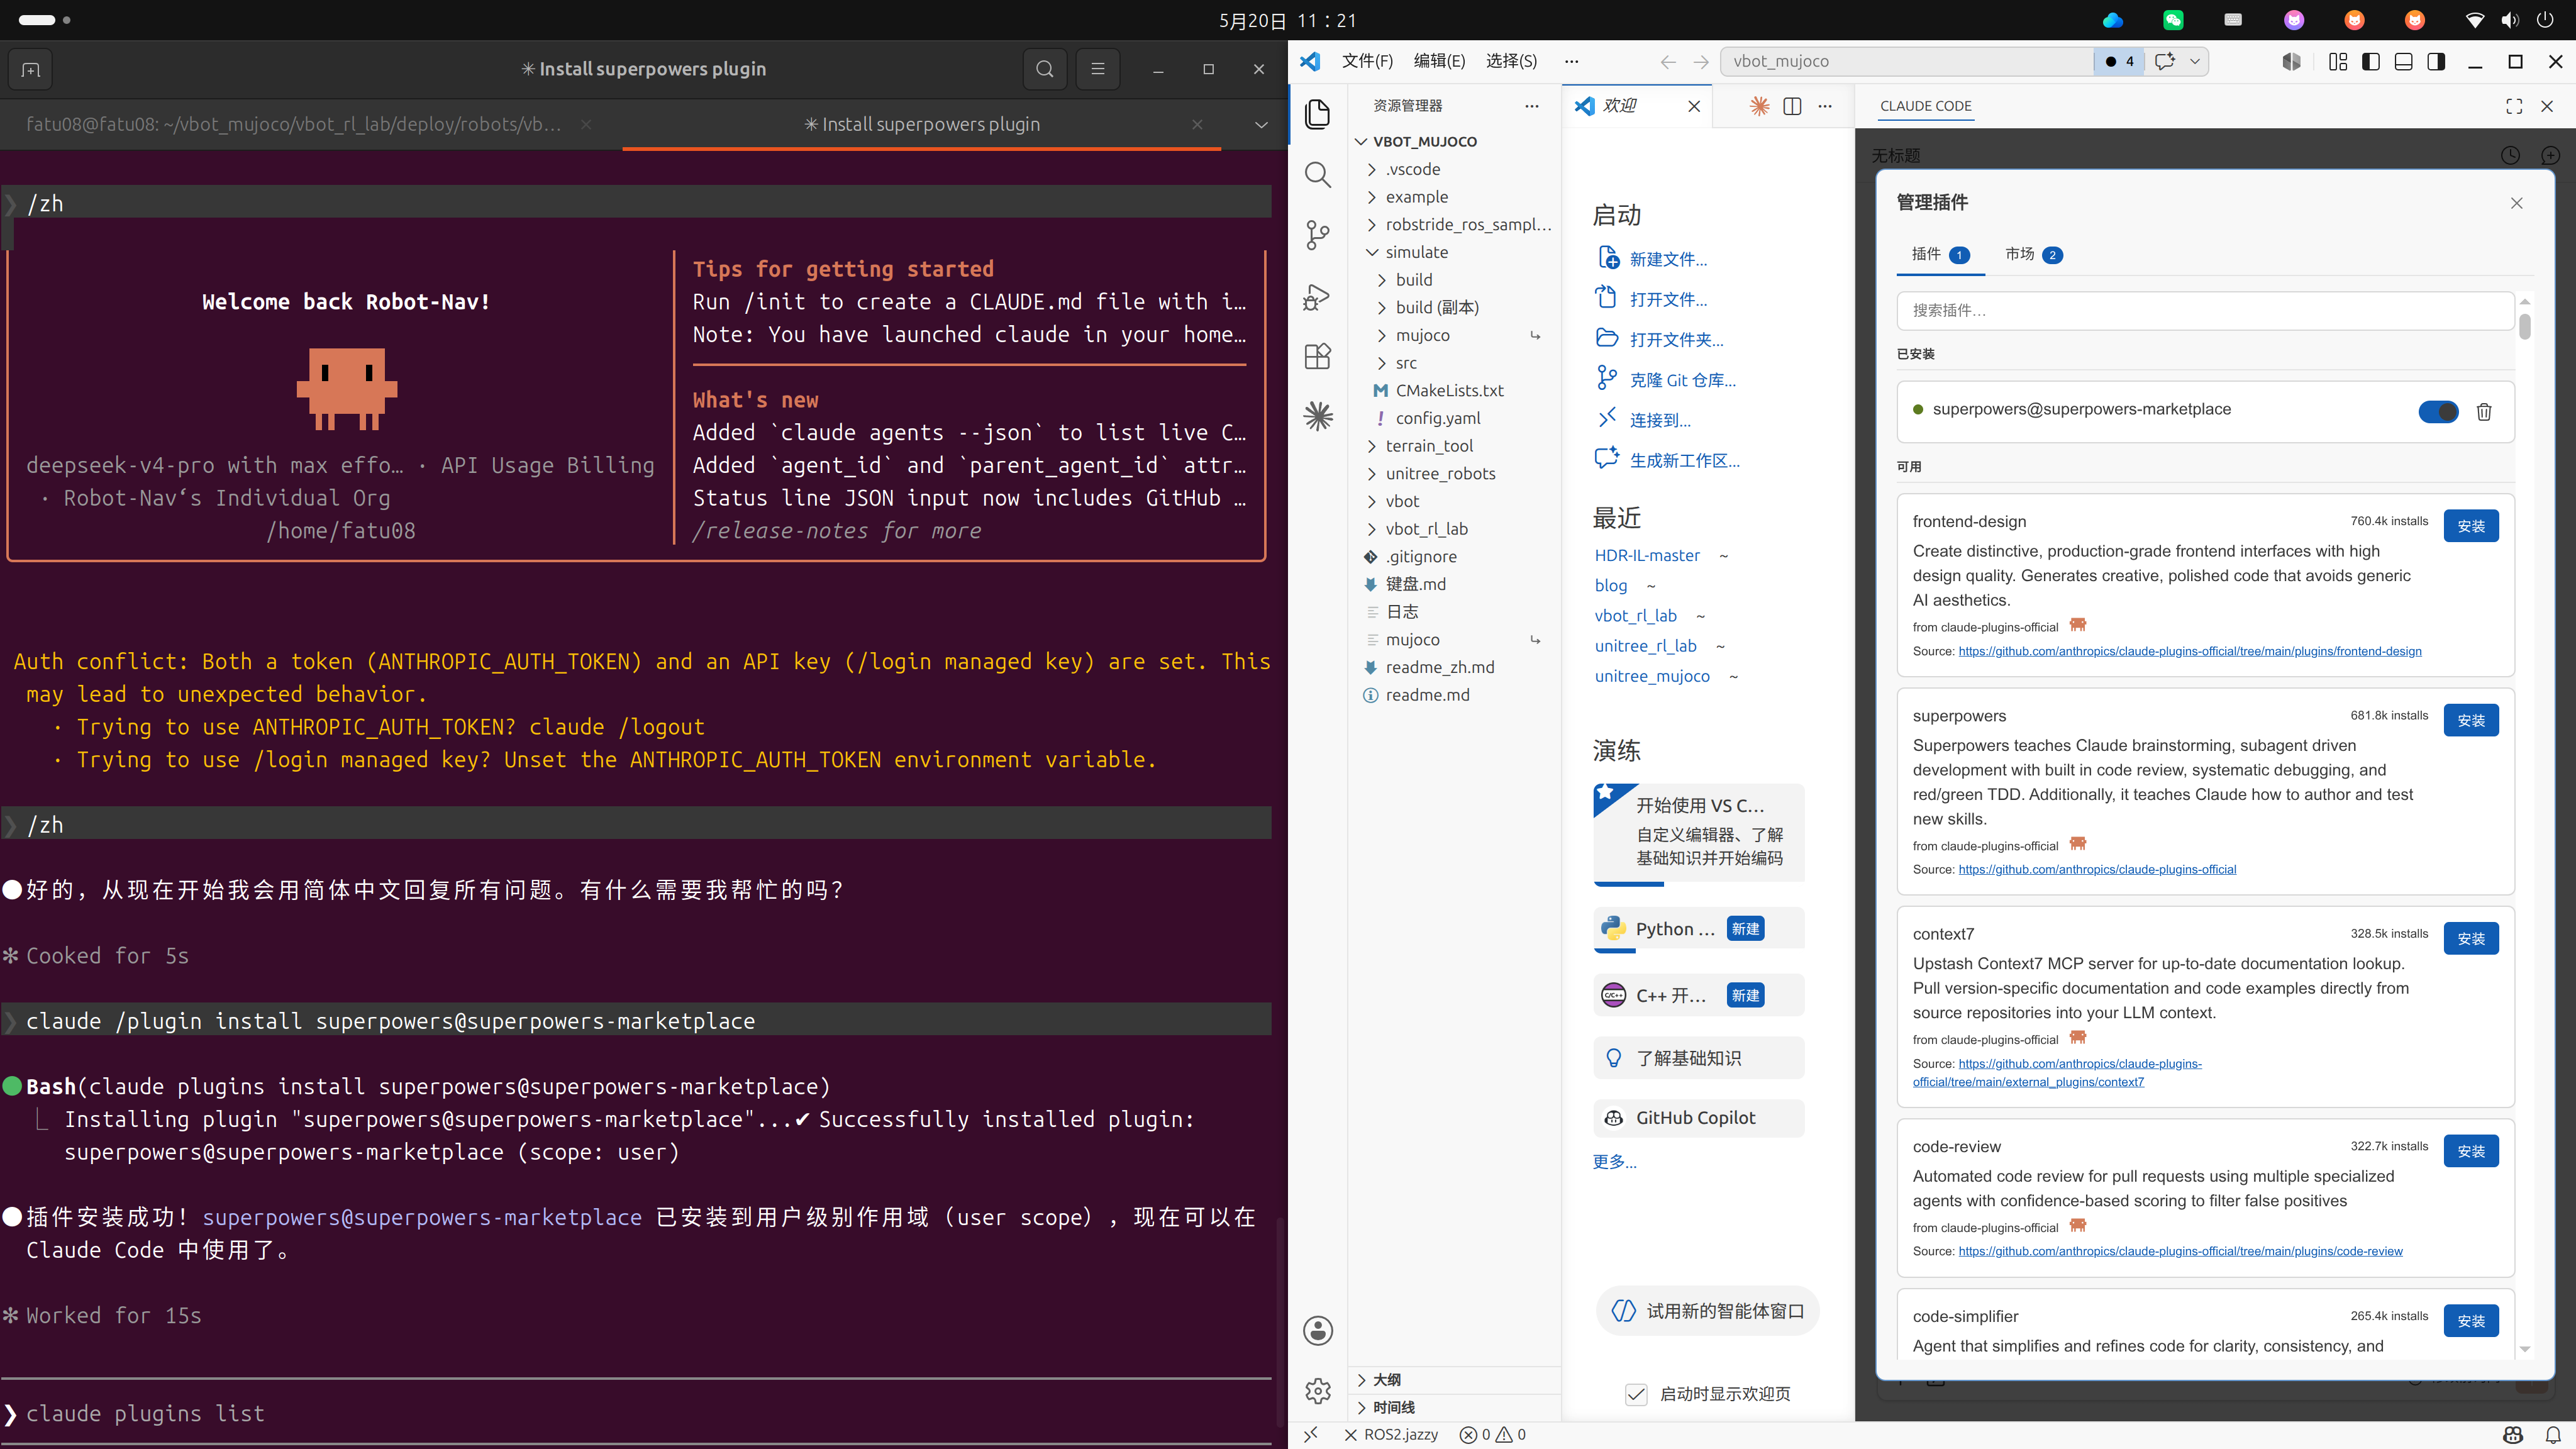Image resolution: width=2576 pixels, height=1449 pixels.
Task: Open the Claude Code icon in activity bar
Action: (1318, 416)
